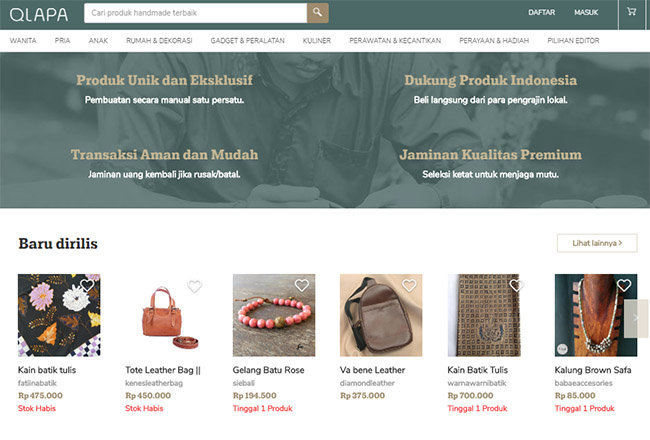This screenshot has width=650, height=440.
Task: Visit the siebali seller link
Action: [x=244, y=383]
